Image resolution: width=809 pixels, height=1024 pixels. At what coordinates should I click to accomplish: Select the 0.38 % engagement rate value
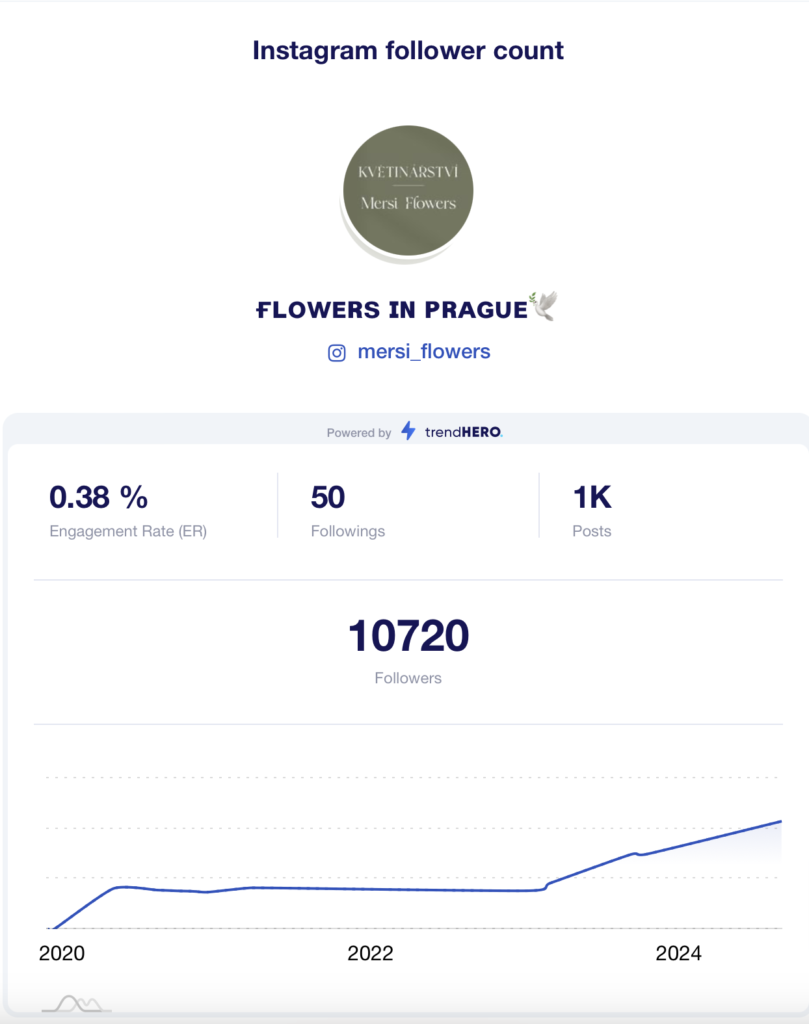tap(98, 496)
